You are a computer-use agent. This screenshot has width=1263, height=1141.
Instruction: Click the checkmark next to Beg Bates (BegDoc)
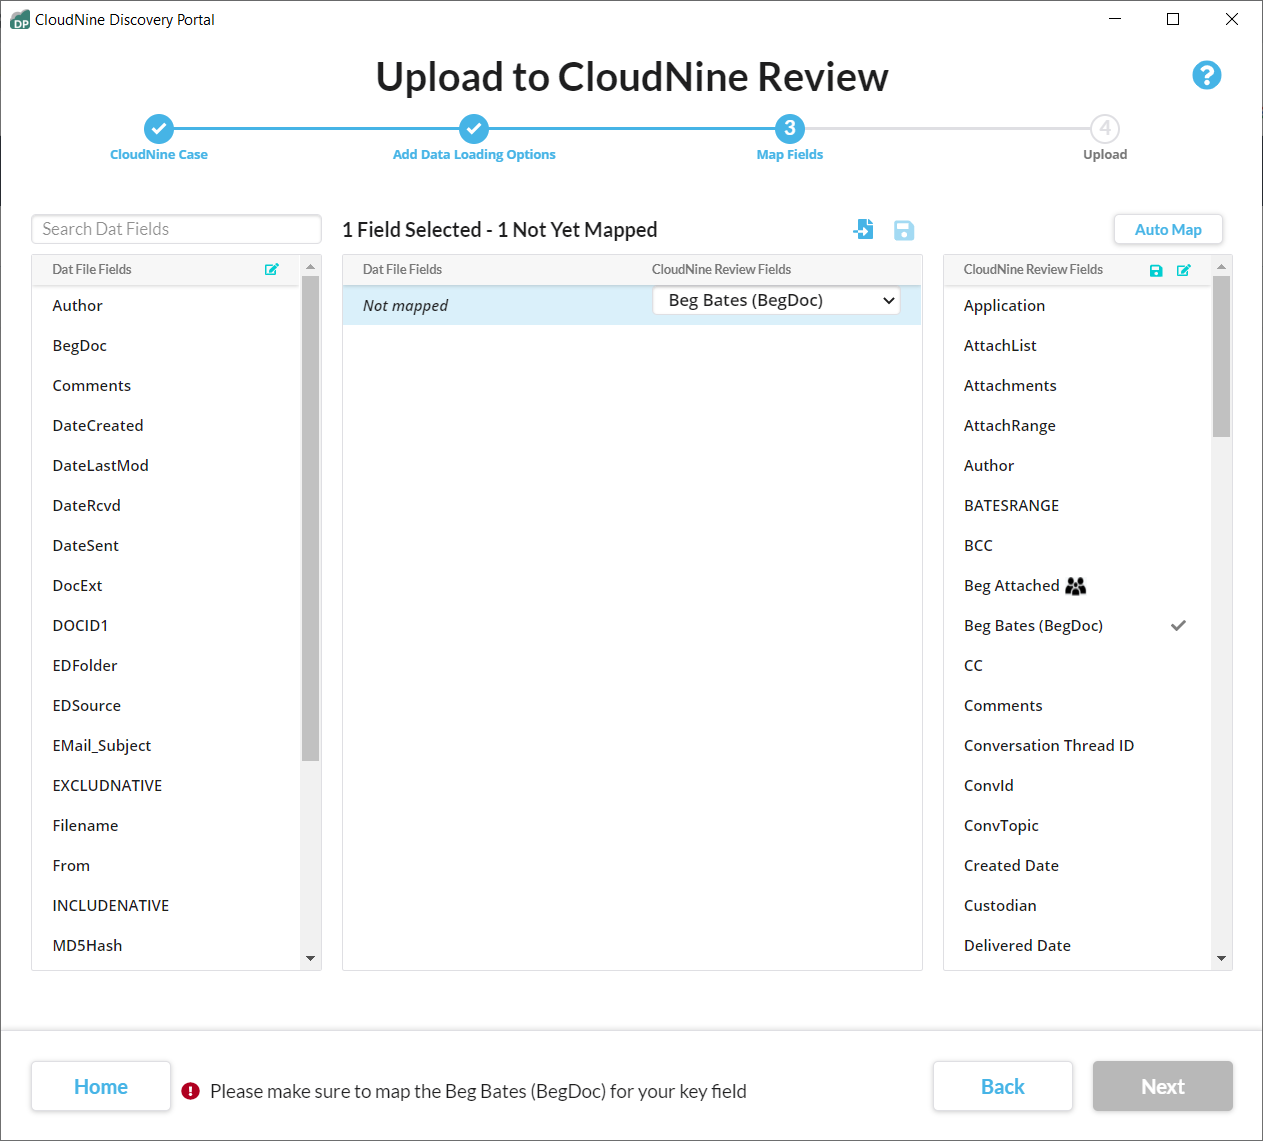click(x=1178, y=625)
